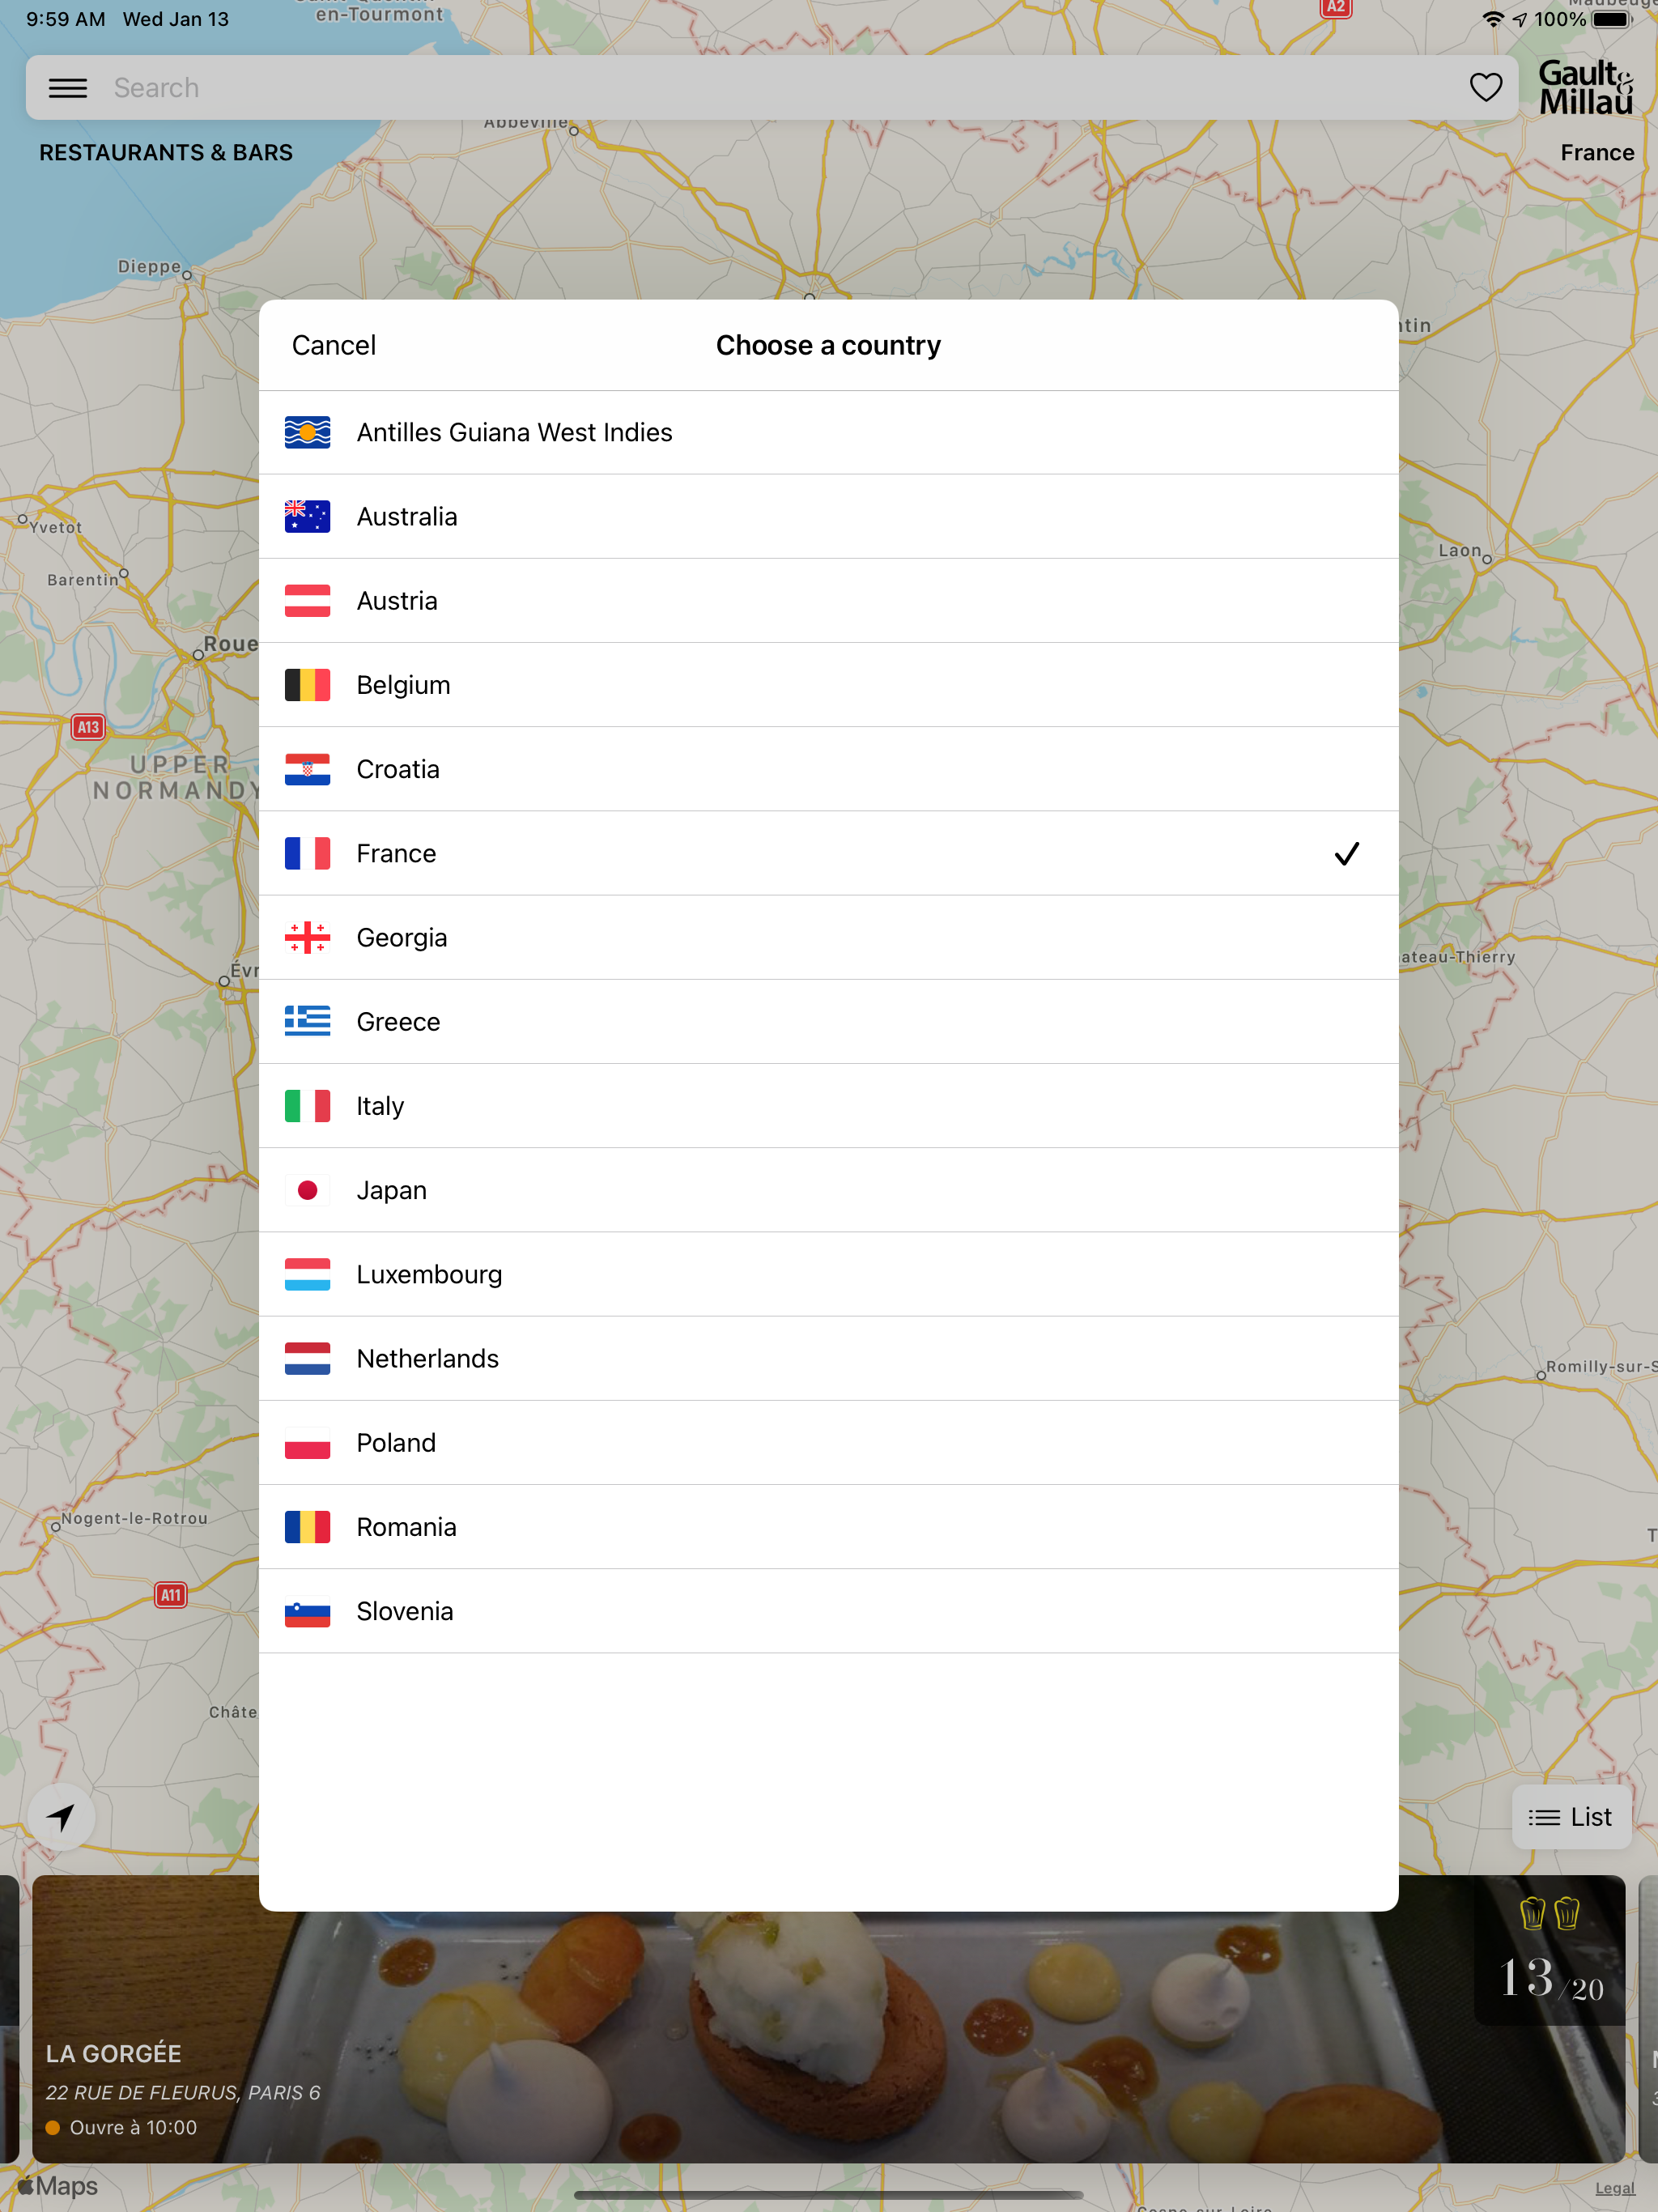Screen dimensions: 1658x2212
Task: Tap the current location arrow button
Action: 62,1817
